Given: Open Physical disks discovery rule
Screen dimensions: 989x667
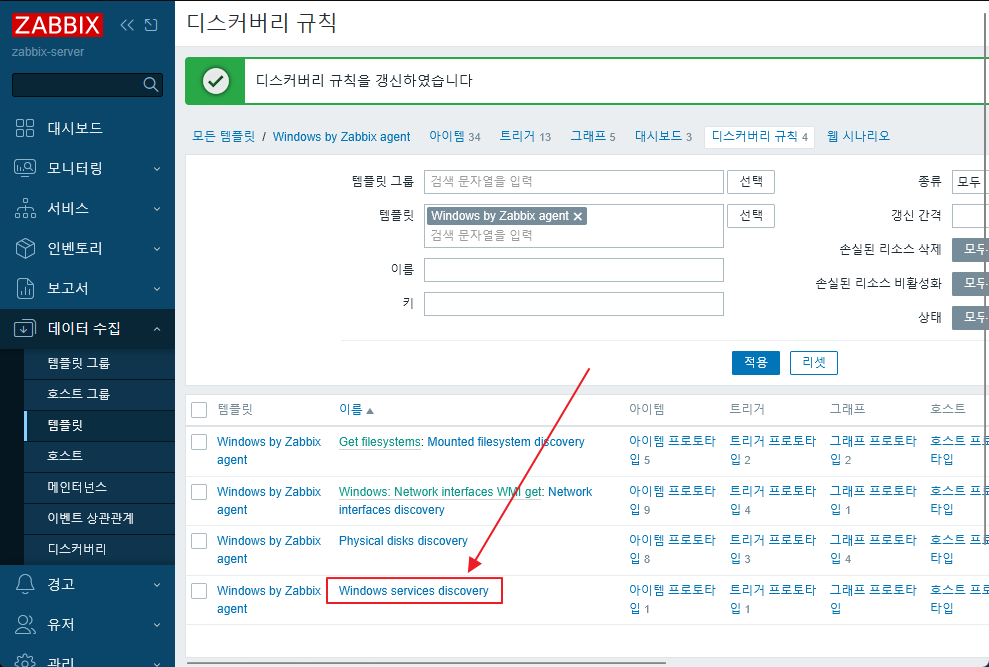Looking at the screenshot, I should [x=403, y=541].
